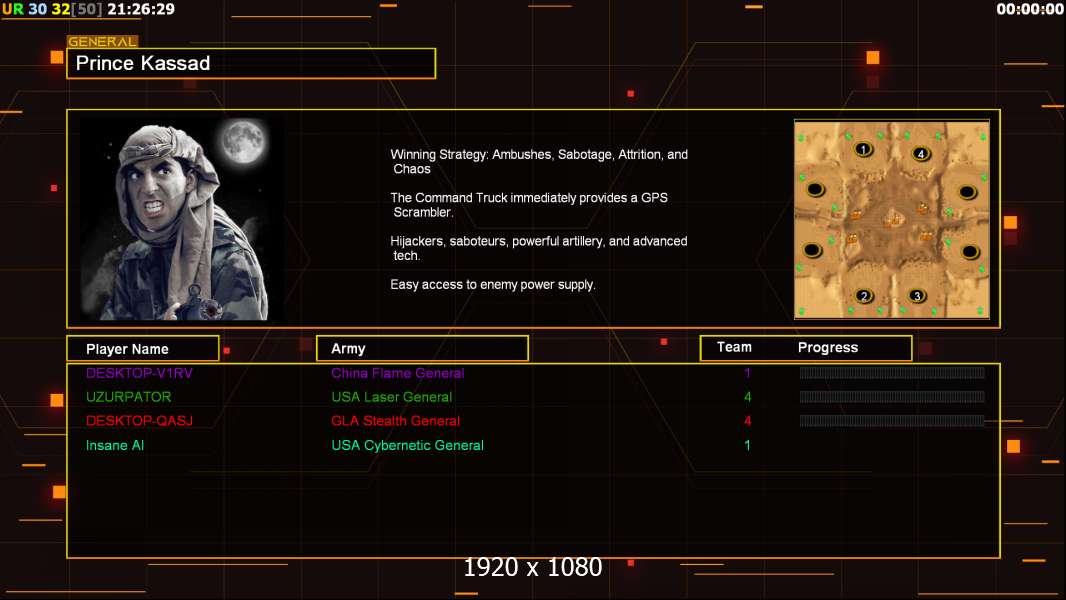Click start position 3 on the minimap
This screenshot has height=600, width=1066.
(917, 296)
